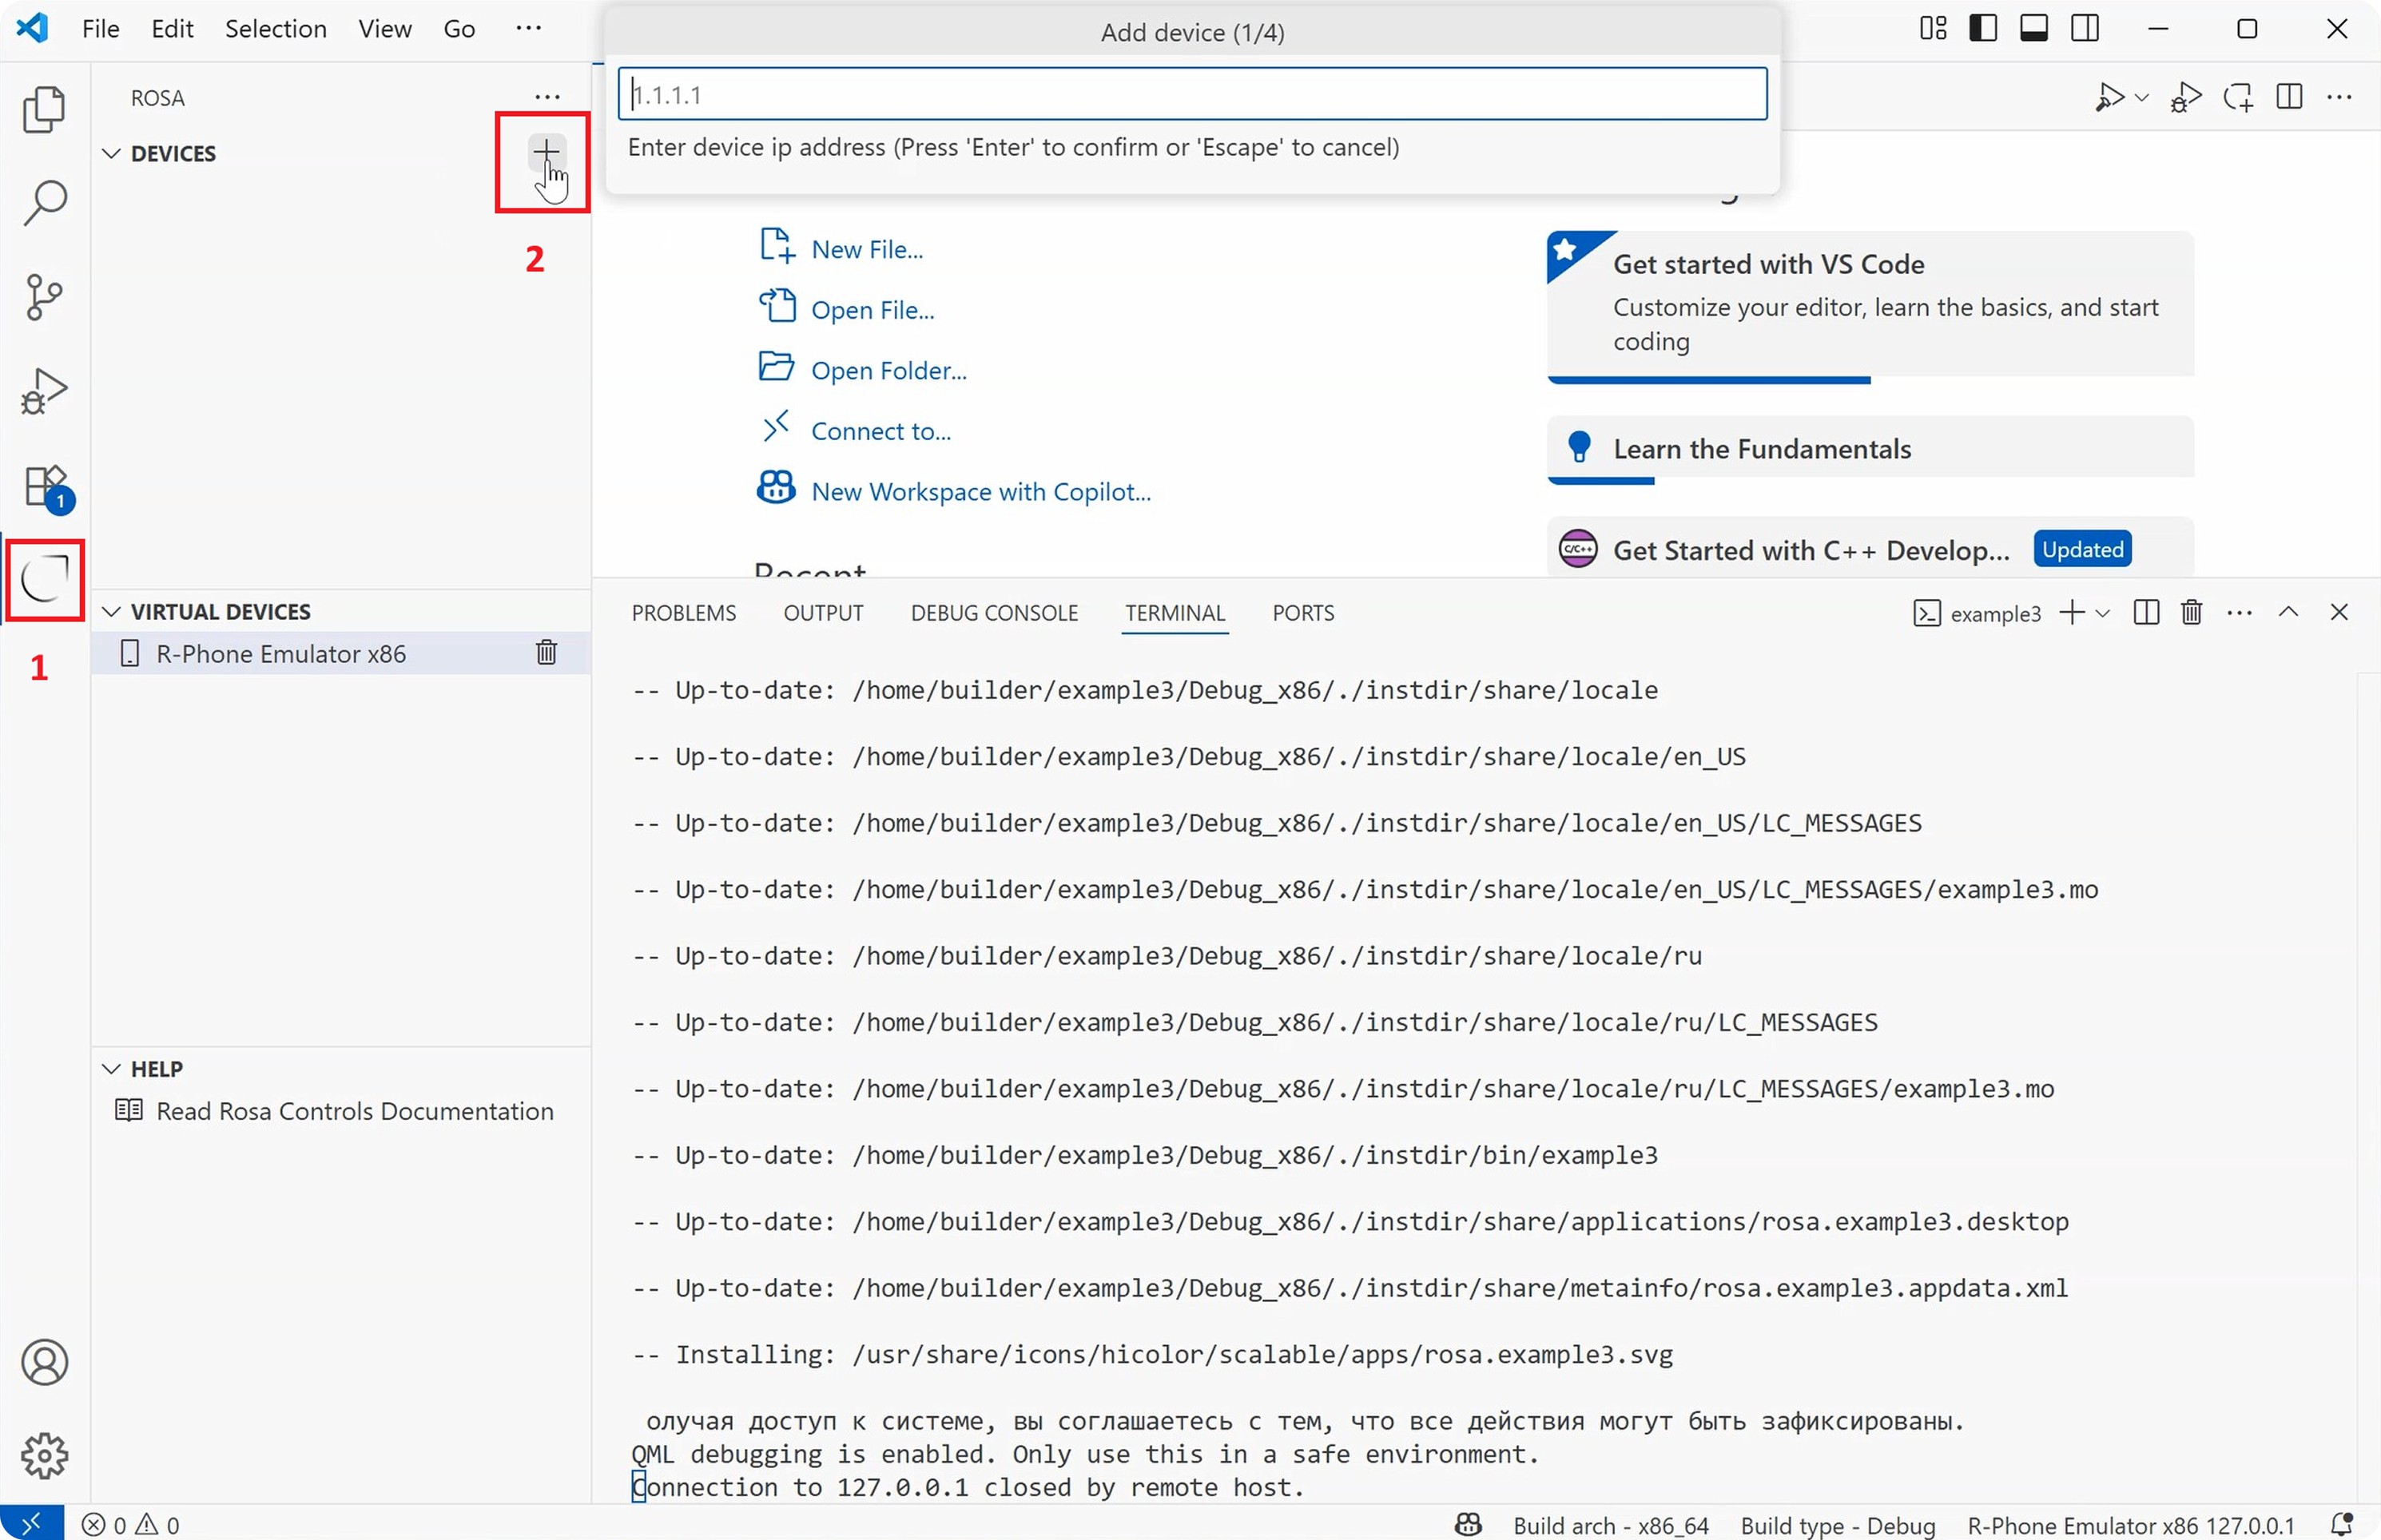Open the Explorer view in activity bar
The width and height of the screenshot is (2381, 1540).
click(x=44, y=109)
